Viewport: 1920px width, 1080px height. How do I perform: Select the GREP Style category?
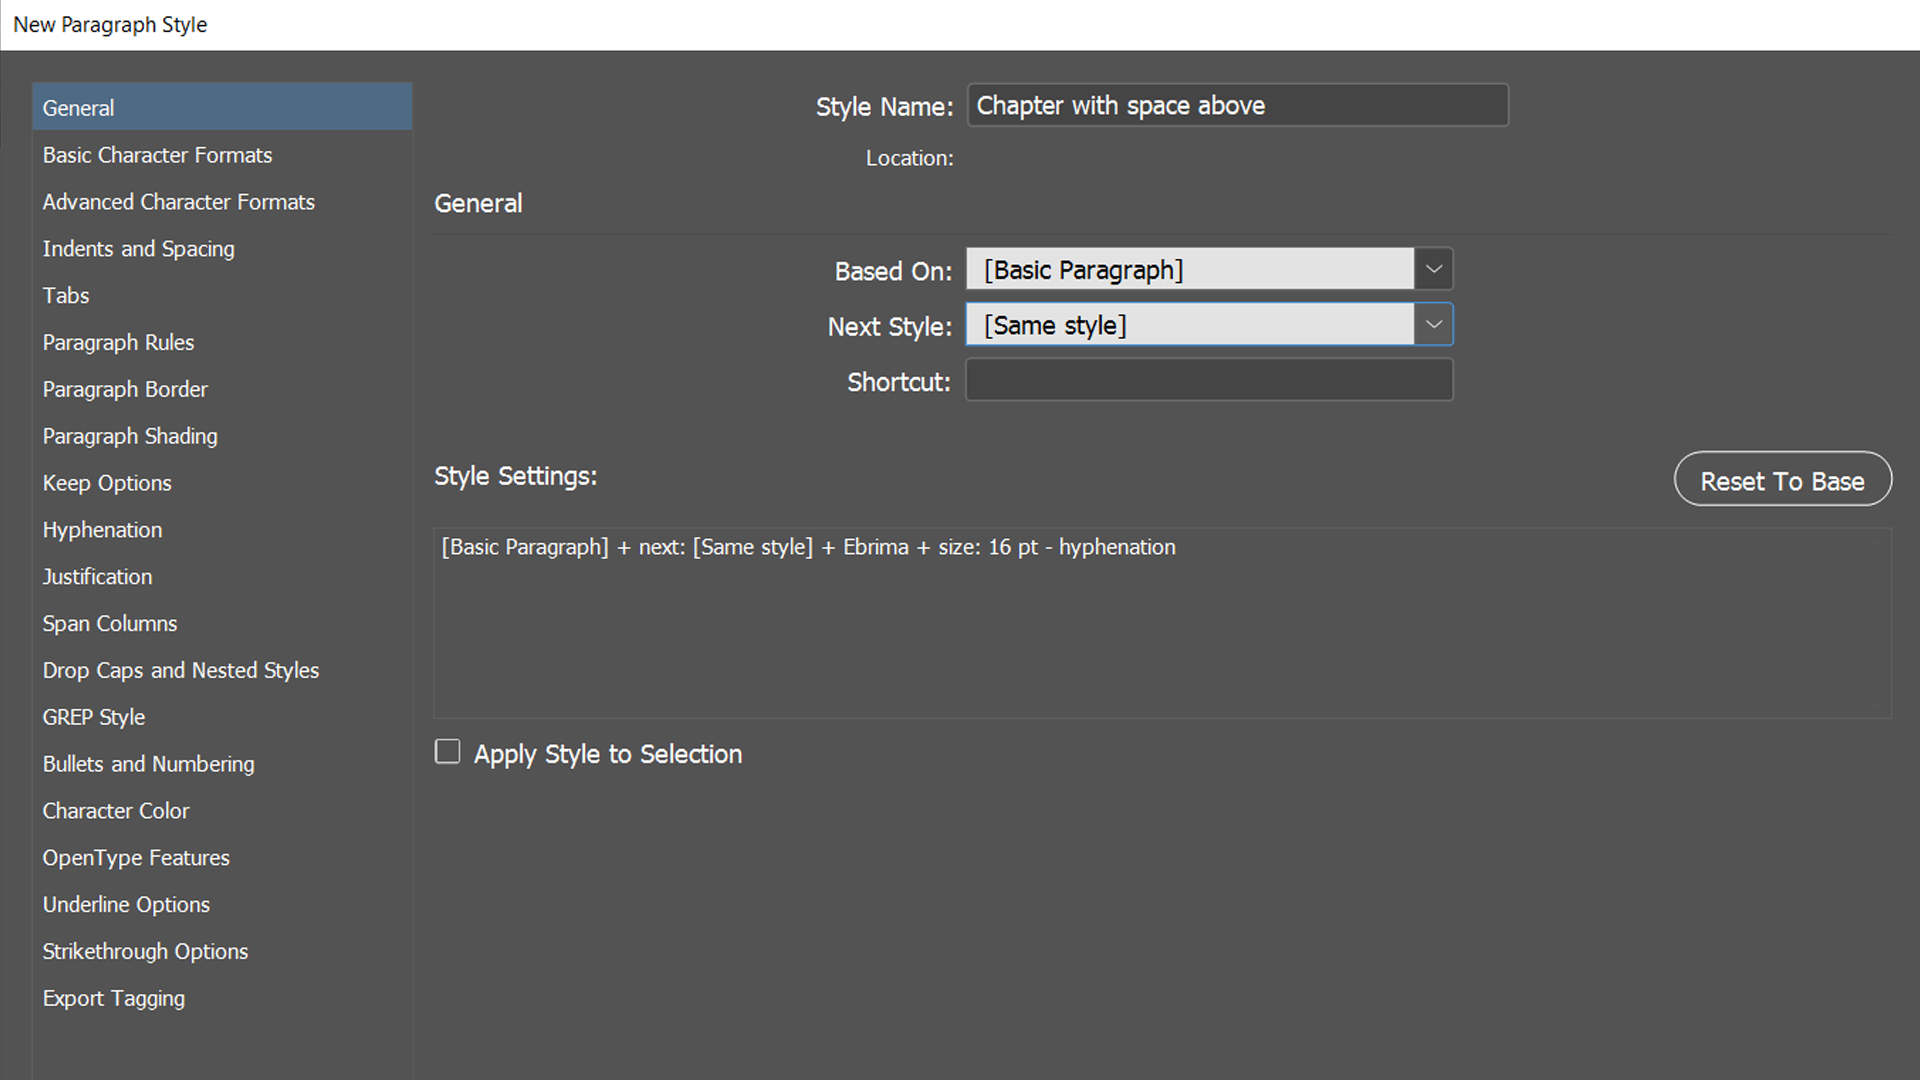93,717
